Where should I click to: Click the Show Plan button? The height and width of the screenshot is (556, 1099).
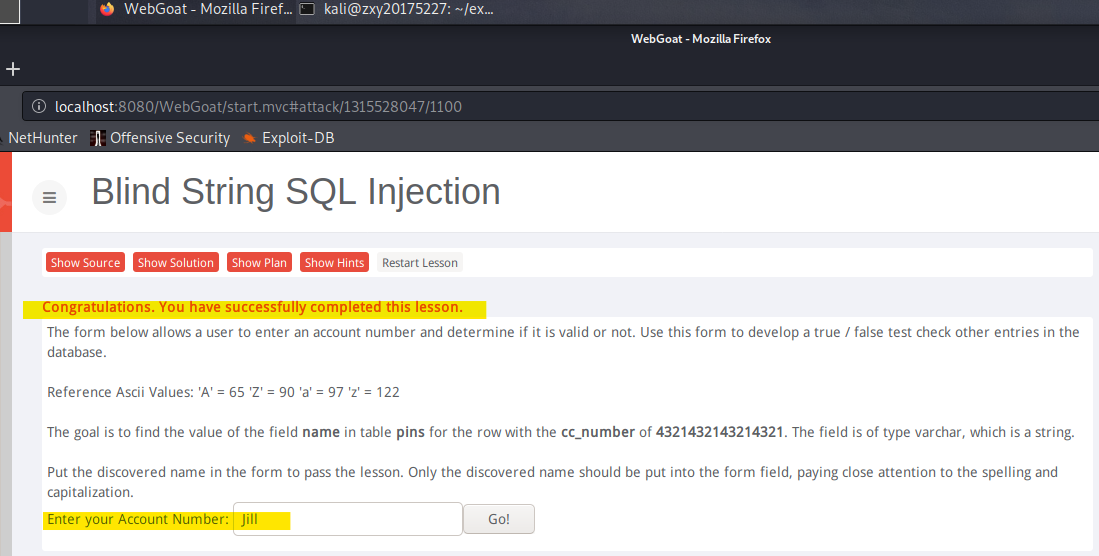[259, 262]
